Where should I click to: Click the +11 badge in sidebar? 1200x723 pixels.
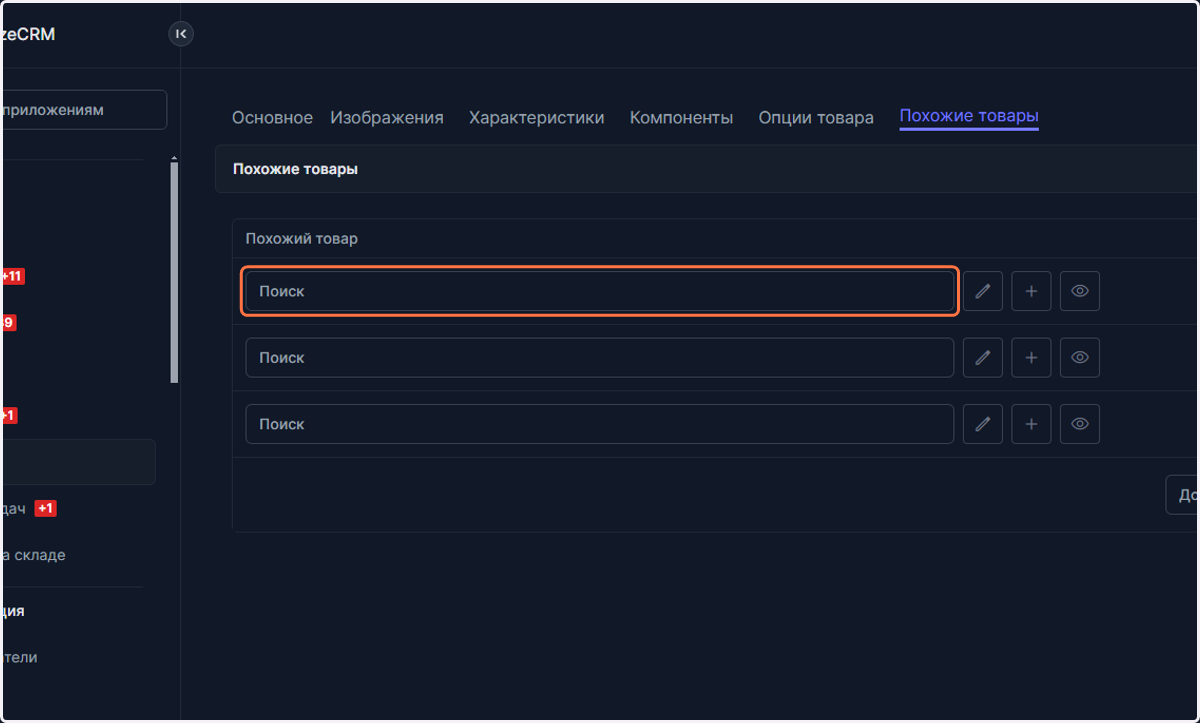(x=13, y=276)
